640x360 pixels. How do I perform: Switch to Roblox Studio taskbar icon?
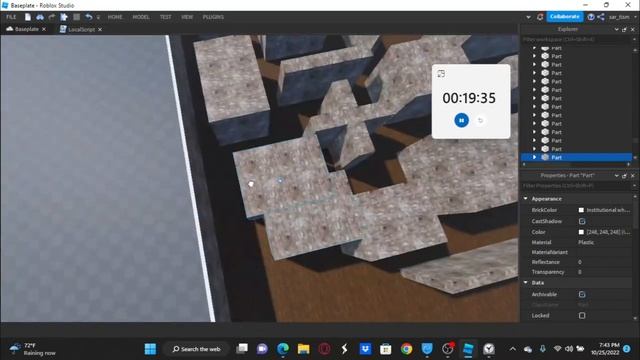tap(468, 349)
